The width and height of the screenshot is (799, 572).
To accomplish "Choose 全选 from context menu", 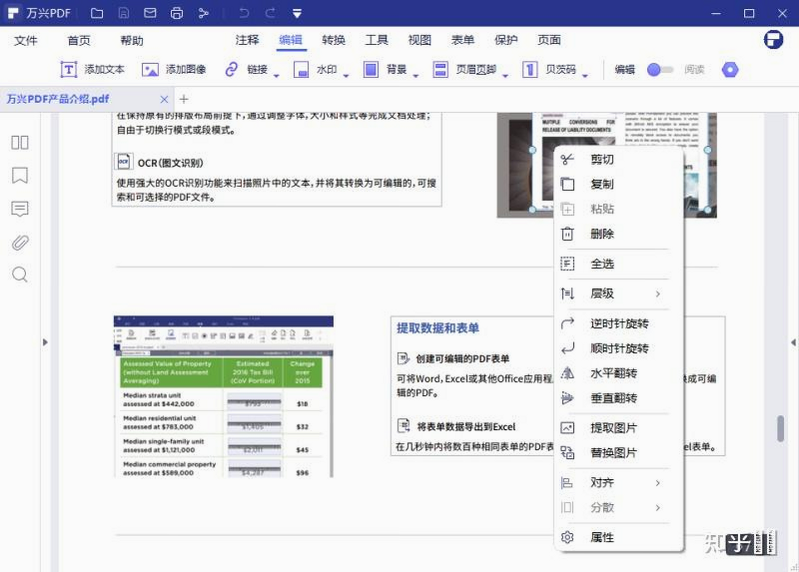I will (619, 264).
